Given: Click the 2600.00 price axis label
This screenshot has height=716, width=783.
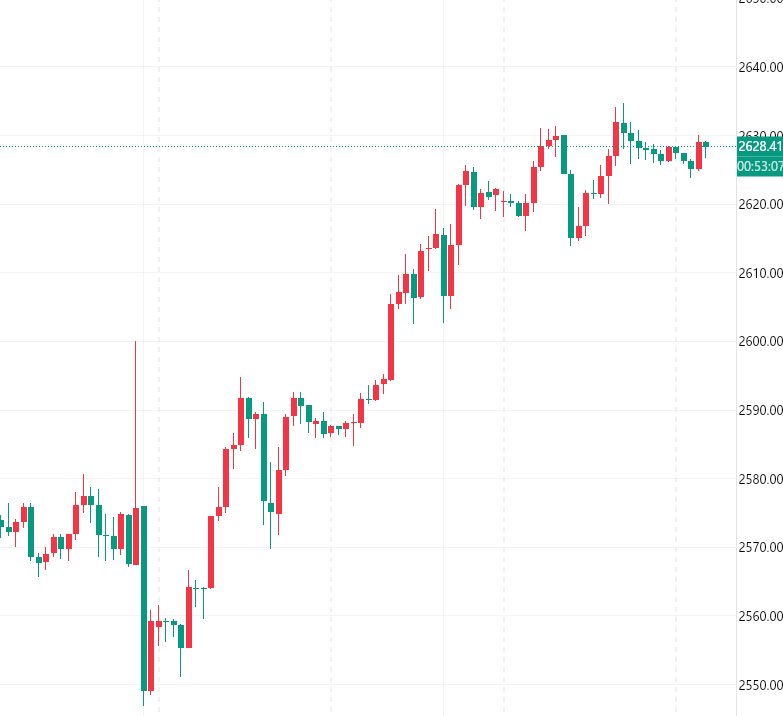Looking at the screenshot, I should [x=759, y=341].
